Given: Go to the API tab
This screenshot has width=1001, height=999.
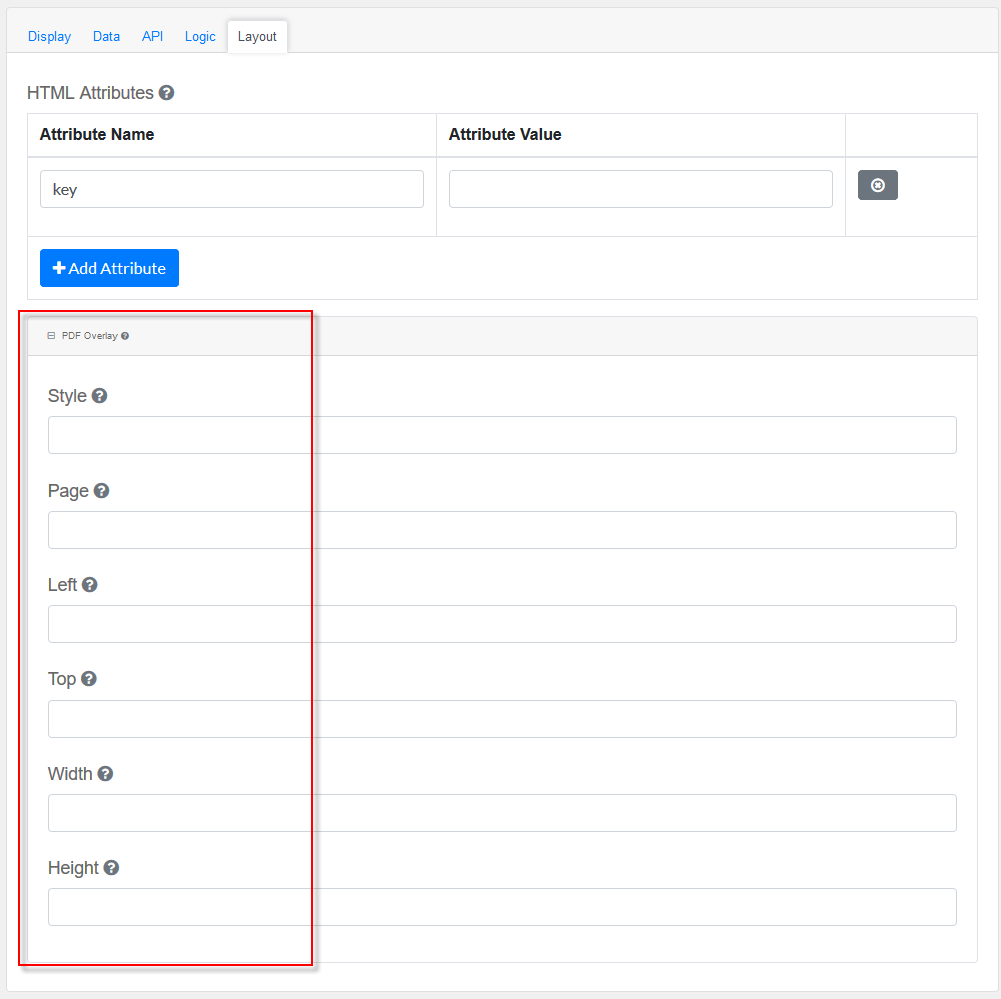Looking at the screenshot, I should coord(152,36).
